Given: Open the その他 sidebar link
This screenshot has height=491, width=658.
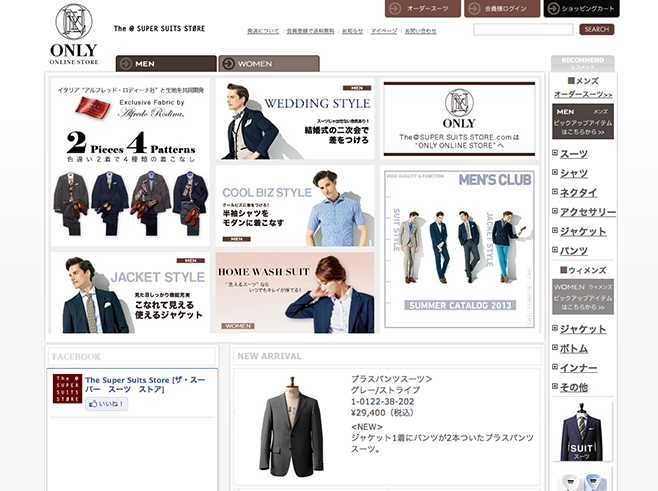Looking at the screenshot, I should [x=574, y=387].
